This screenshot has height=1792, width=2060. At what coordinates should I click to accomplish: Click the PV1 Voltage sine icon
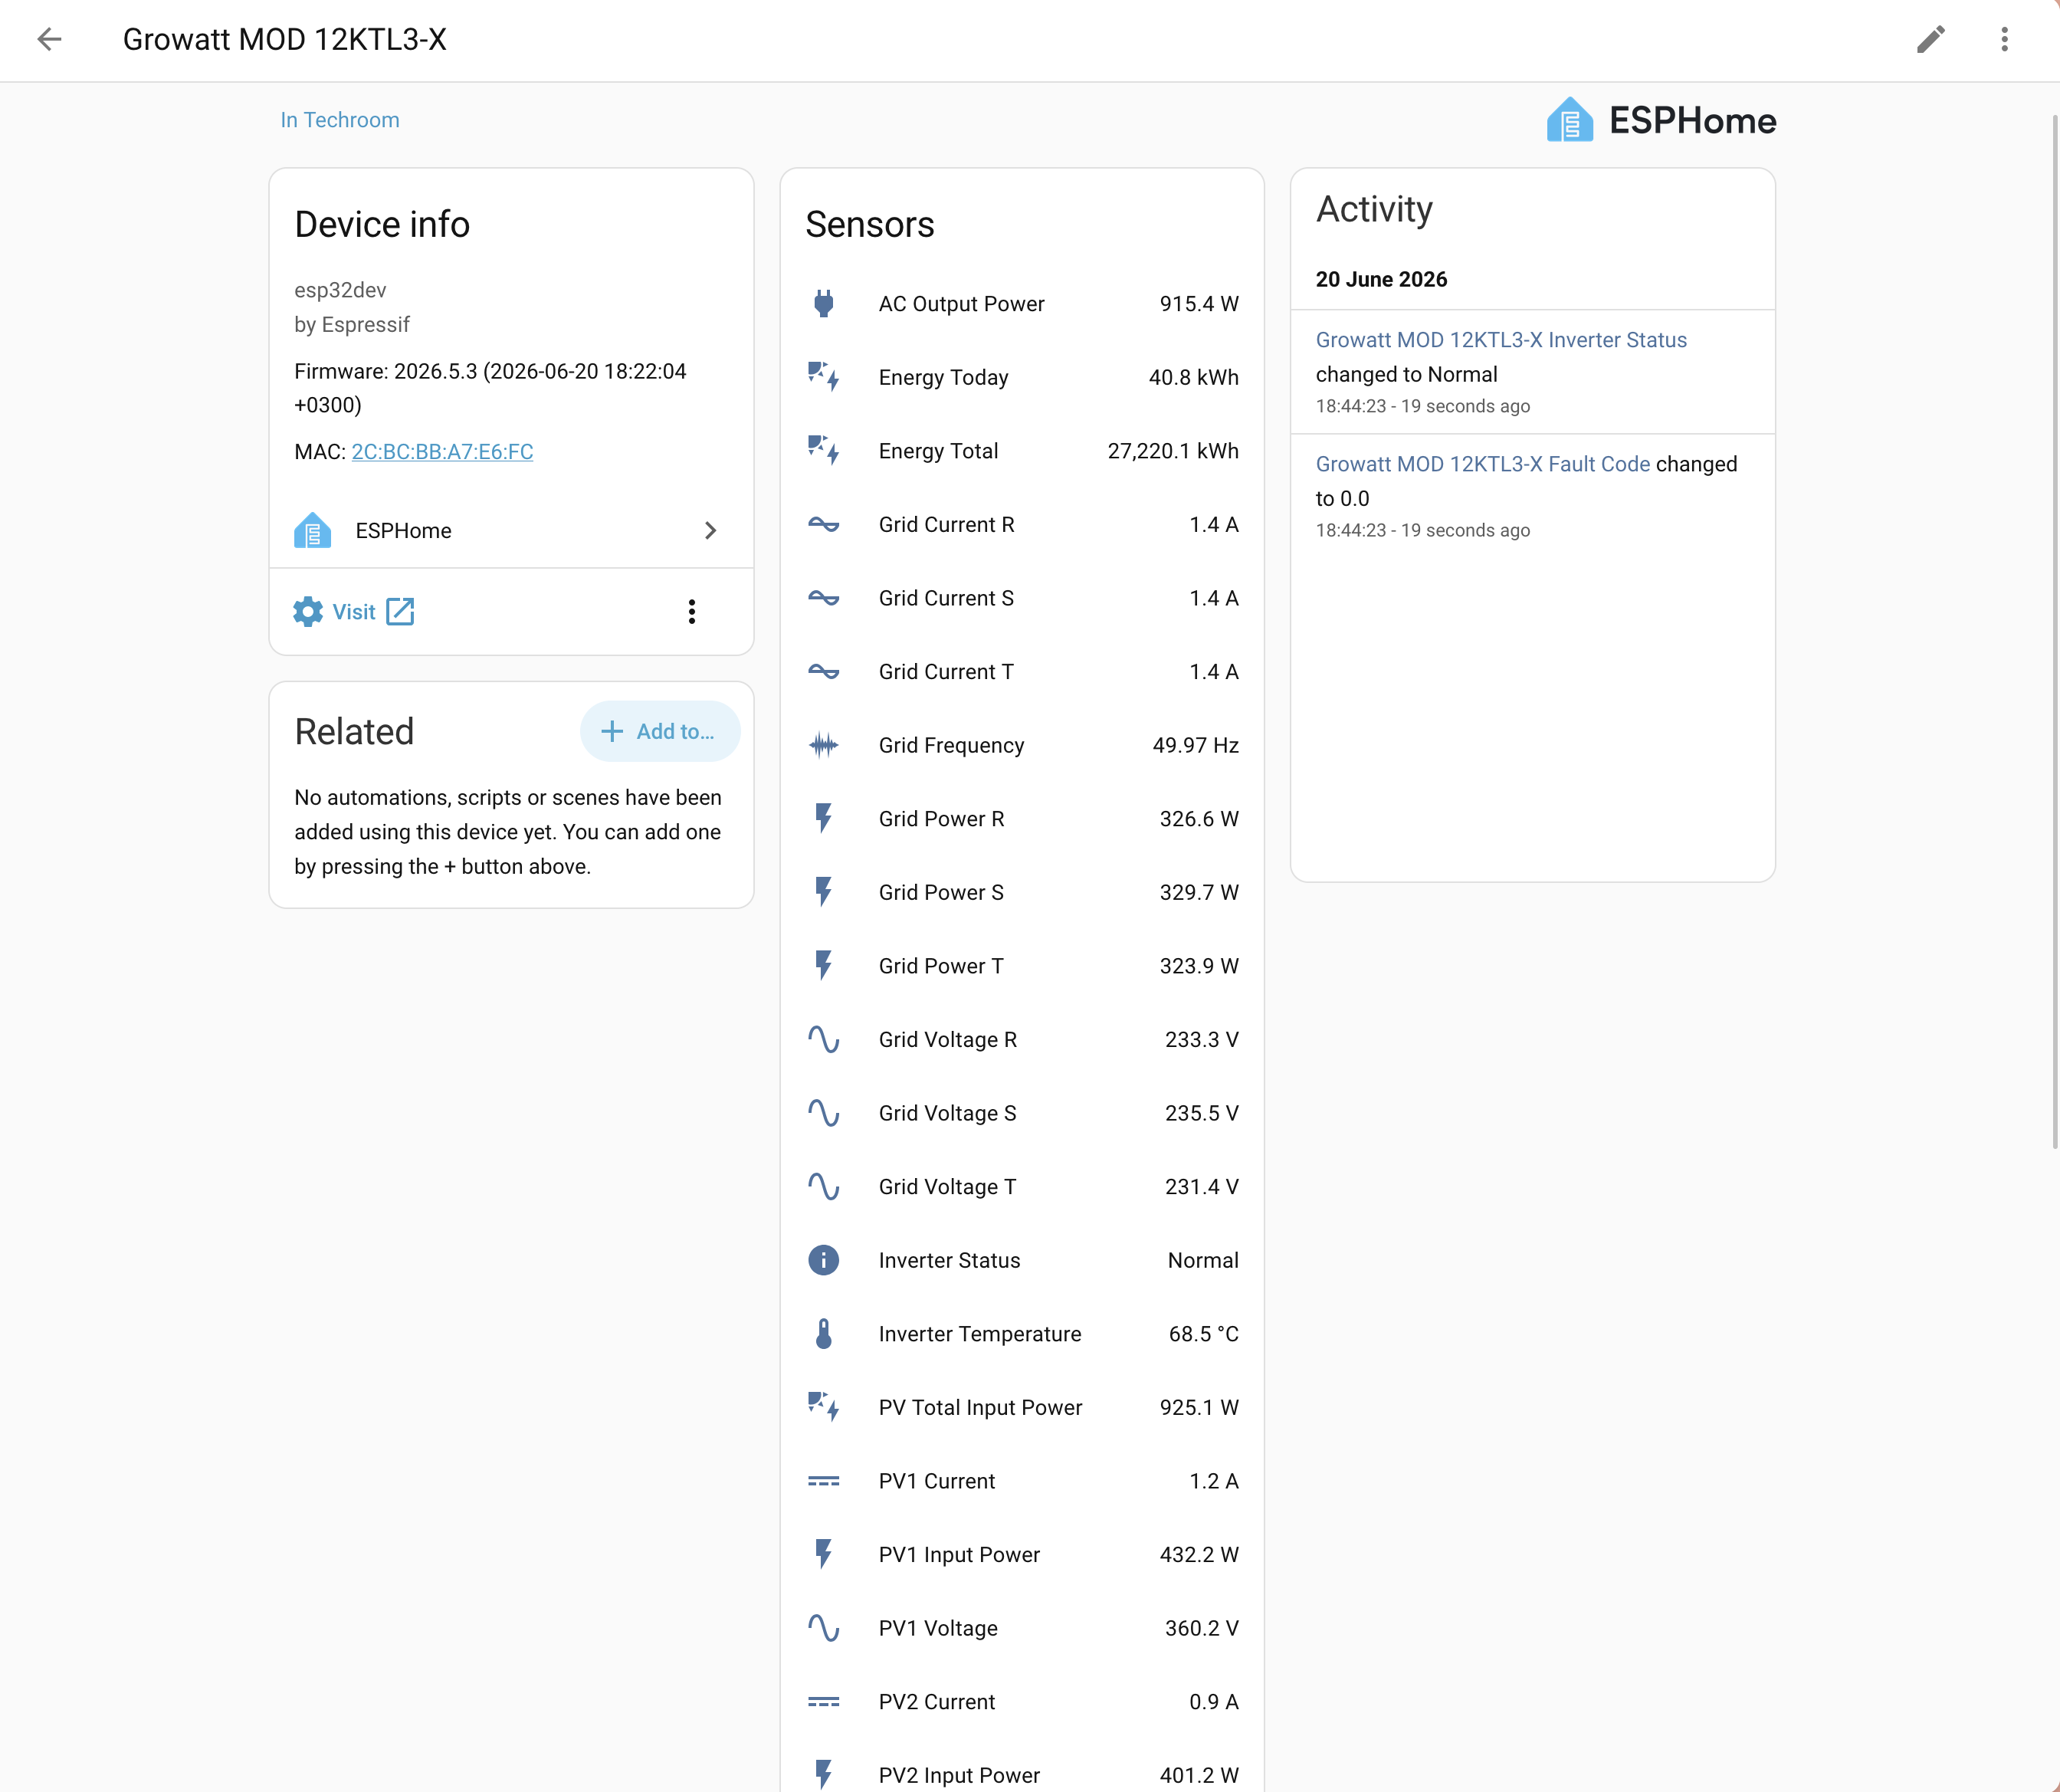[823, 1628]
